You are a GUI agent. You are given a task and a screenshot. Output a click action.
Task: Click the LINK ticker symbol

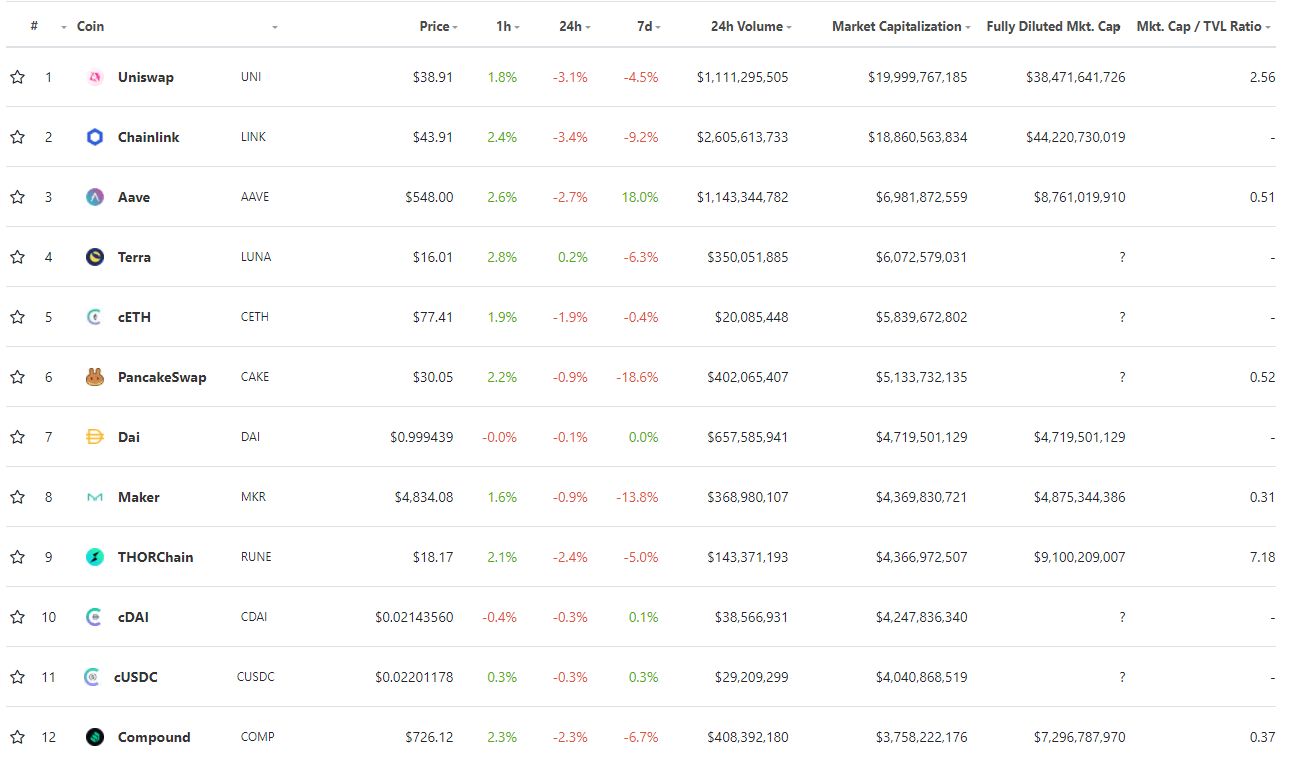(254, 137)
